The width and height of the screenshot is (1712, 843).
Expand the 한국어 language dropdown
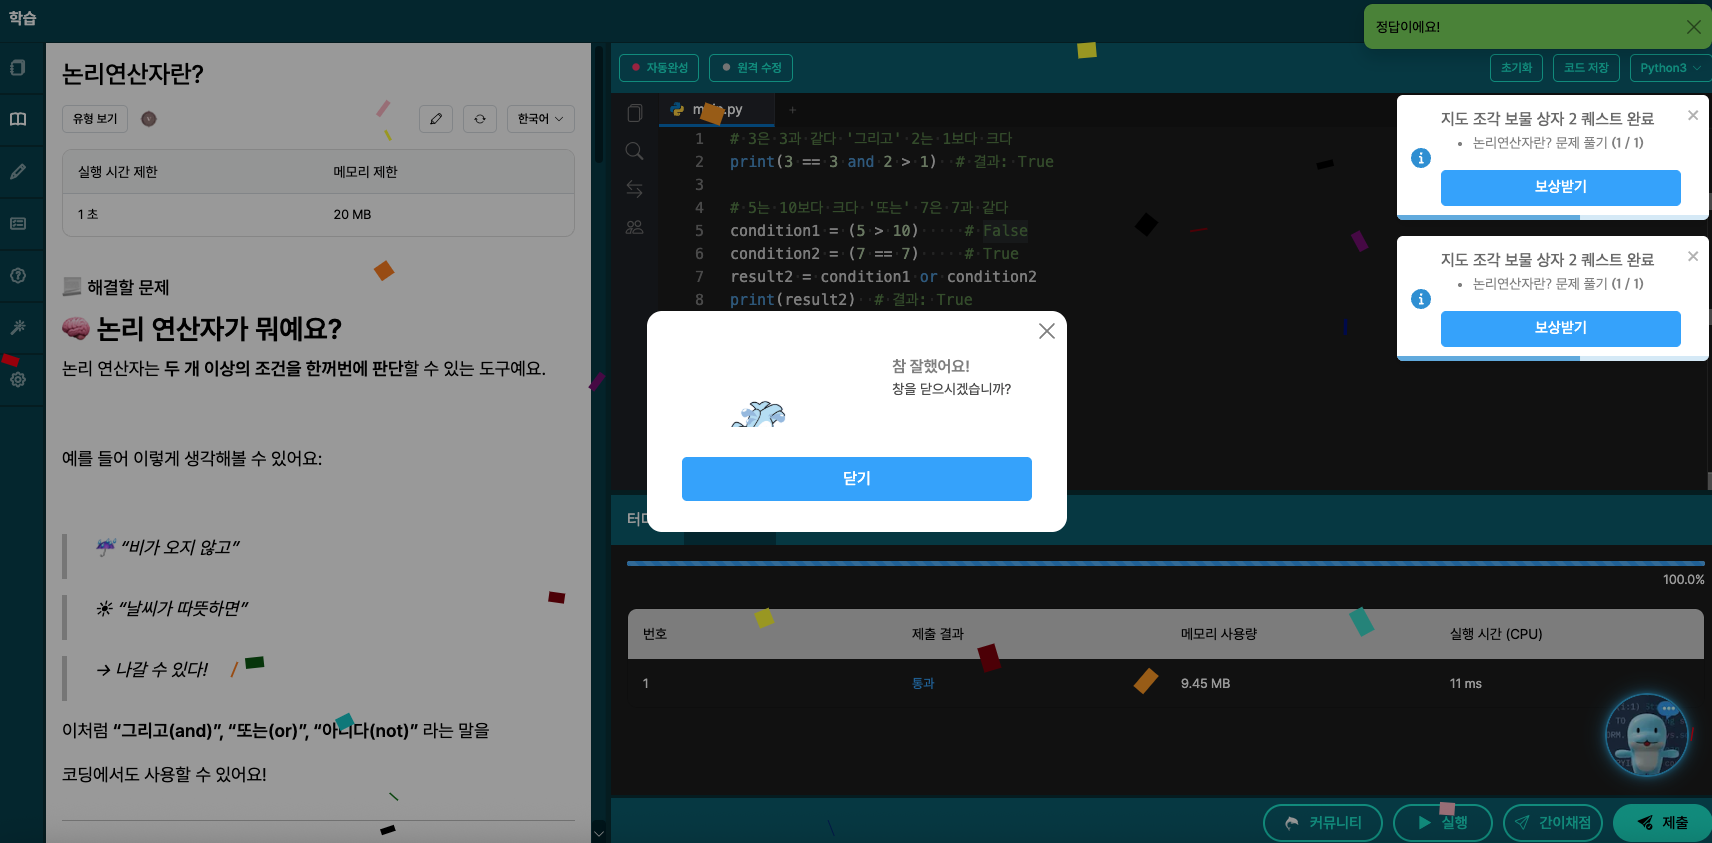(x=540, y=119)
